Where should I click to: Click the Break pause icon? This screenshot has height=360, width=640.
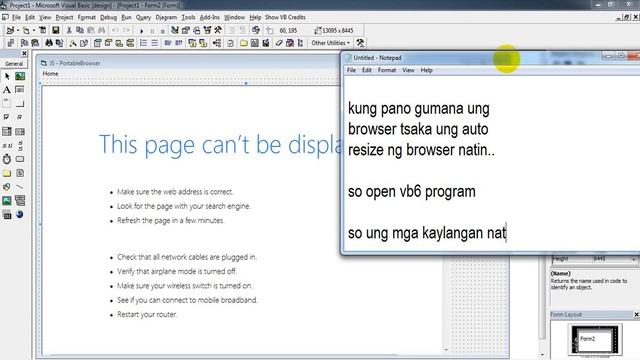[x=152, y=31]
